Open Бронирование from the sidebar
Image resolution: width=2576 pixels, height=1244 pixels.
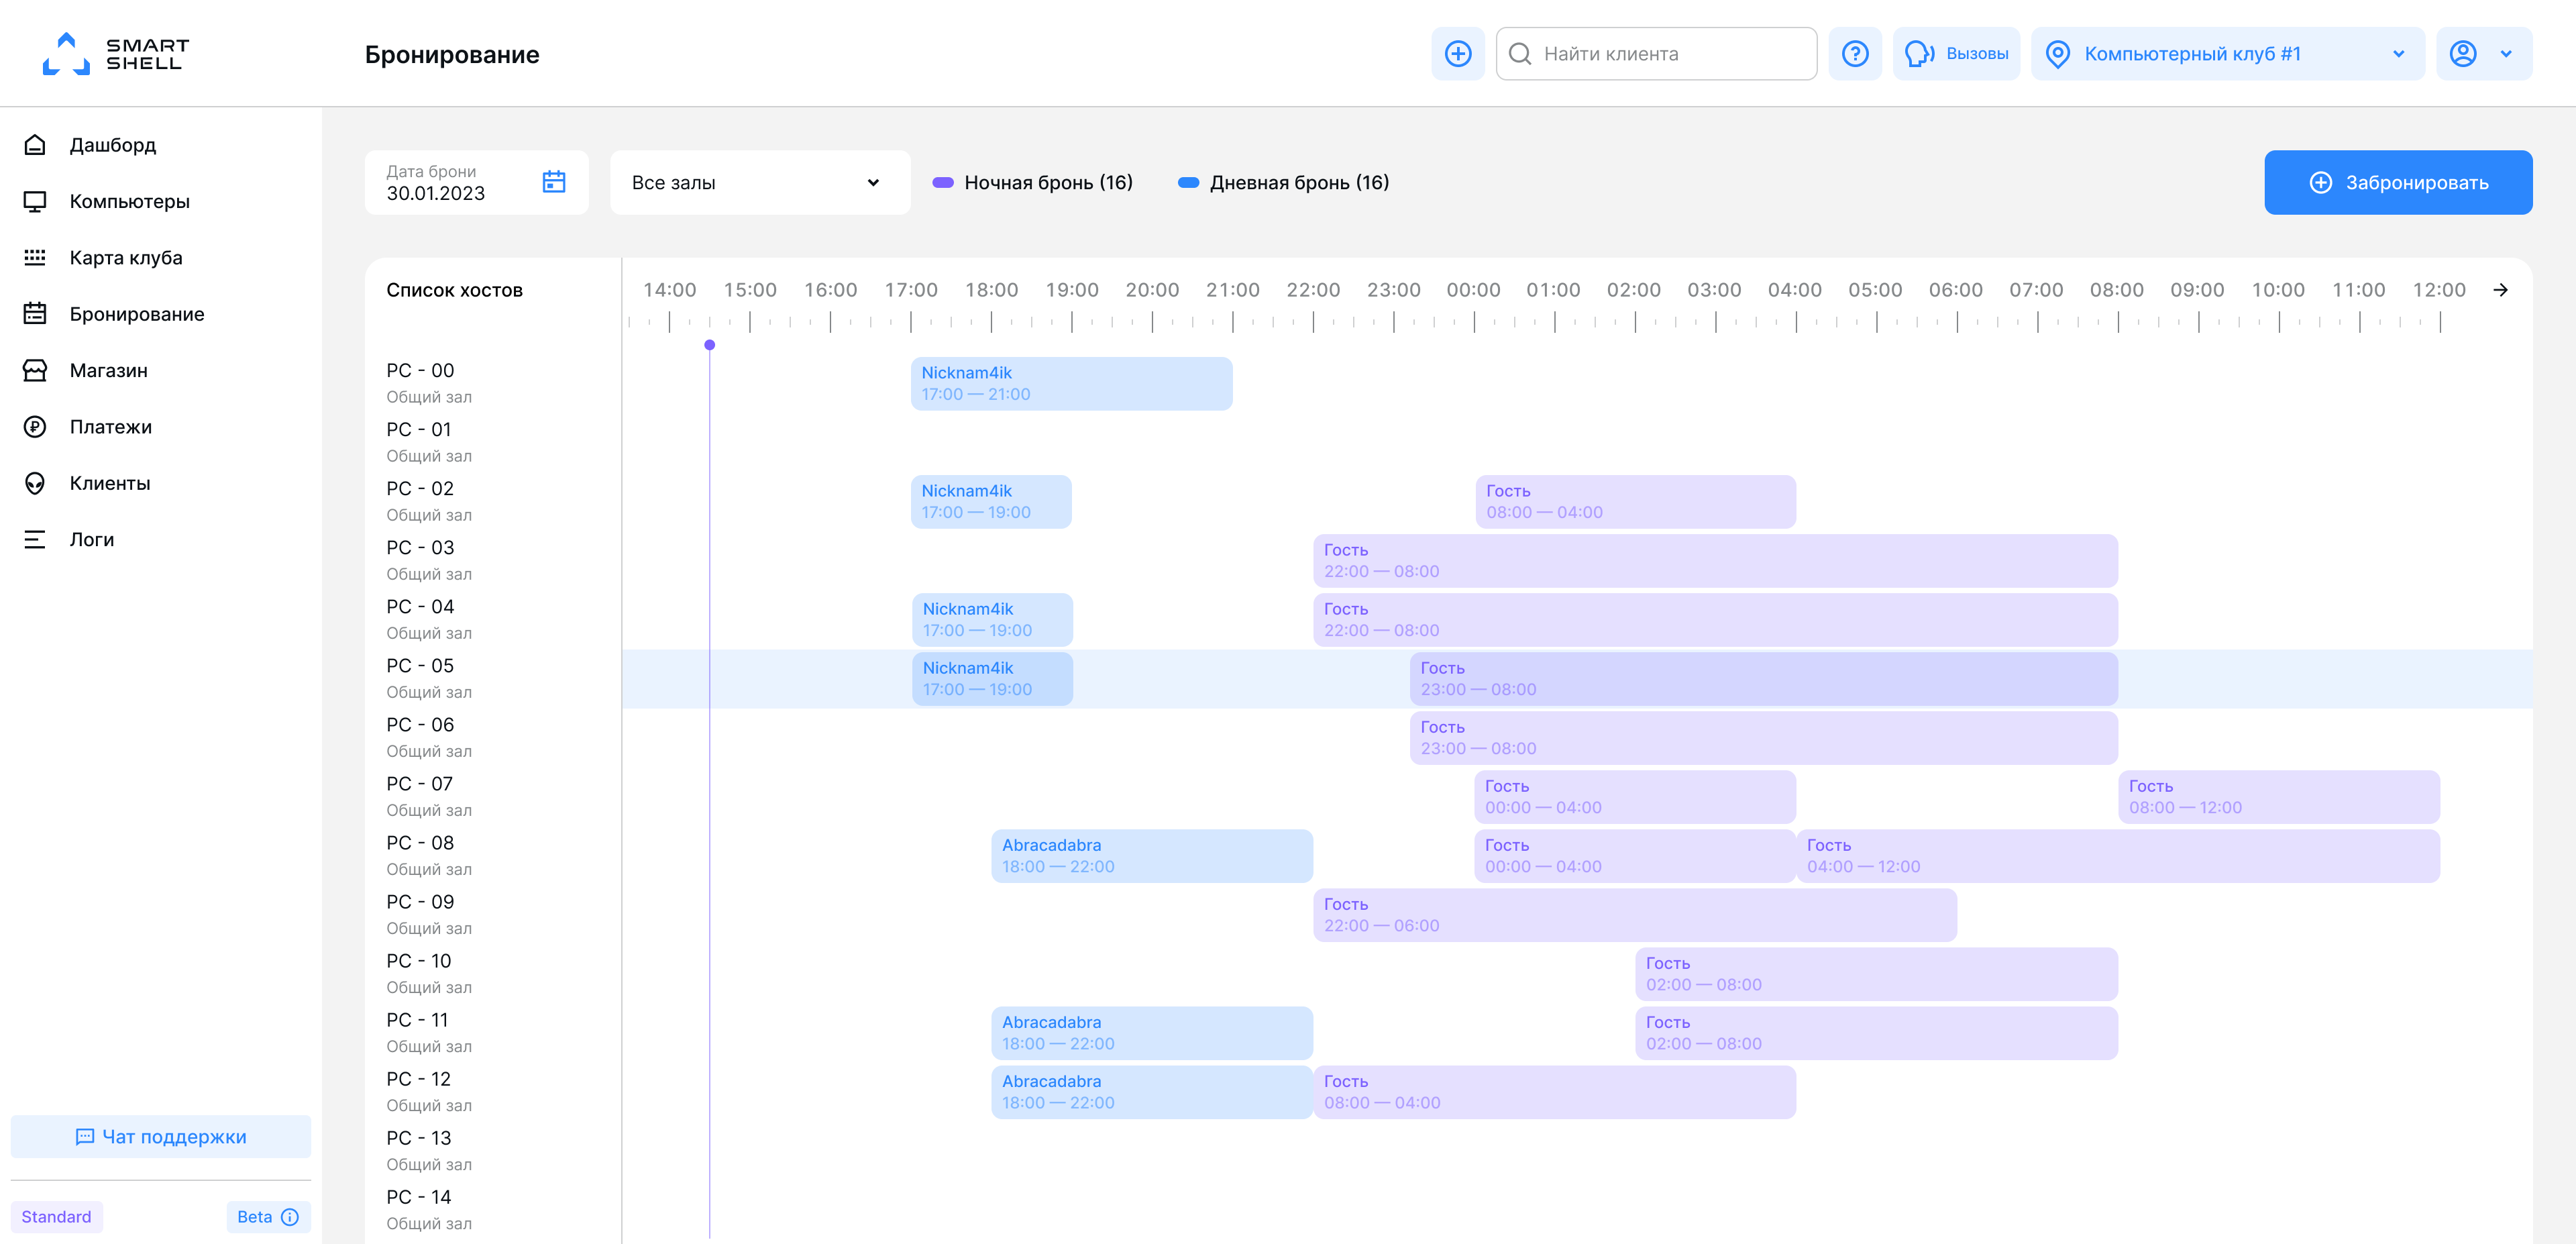pyautogui.click(x=136, y=314)
